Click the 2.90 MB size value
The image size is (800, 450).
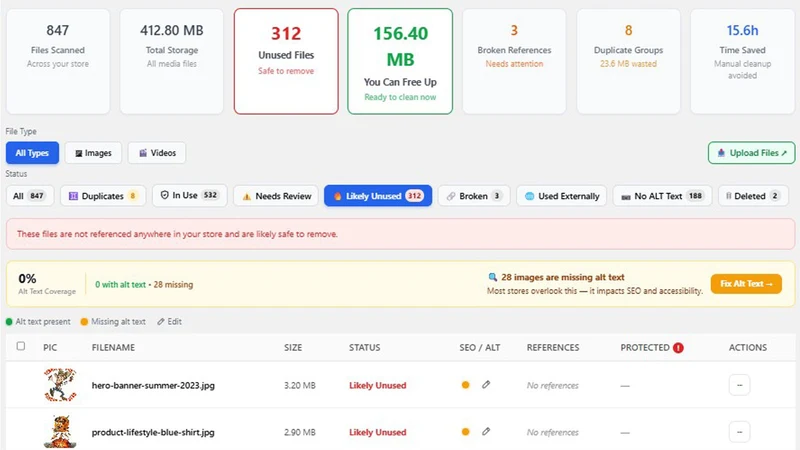[x=299, y=432]
